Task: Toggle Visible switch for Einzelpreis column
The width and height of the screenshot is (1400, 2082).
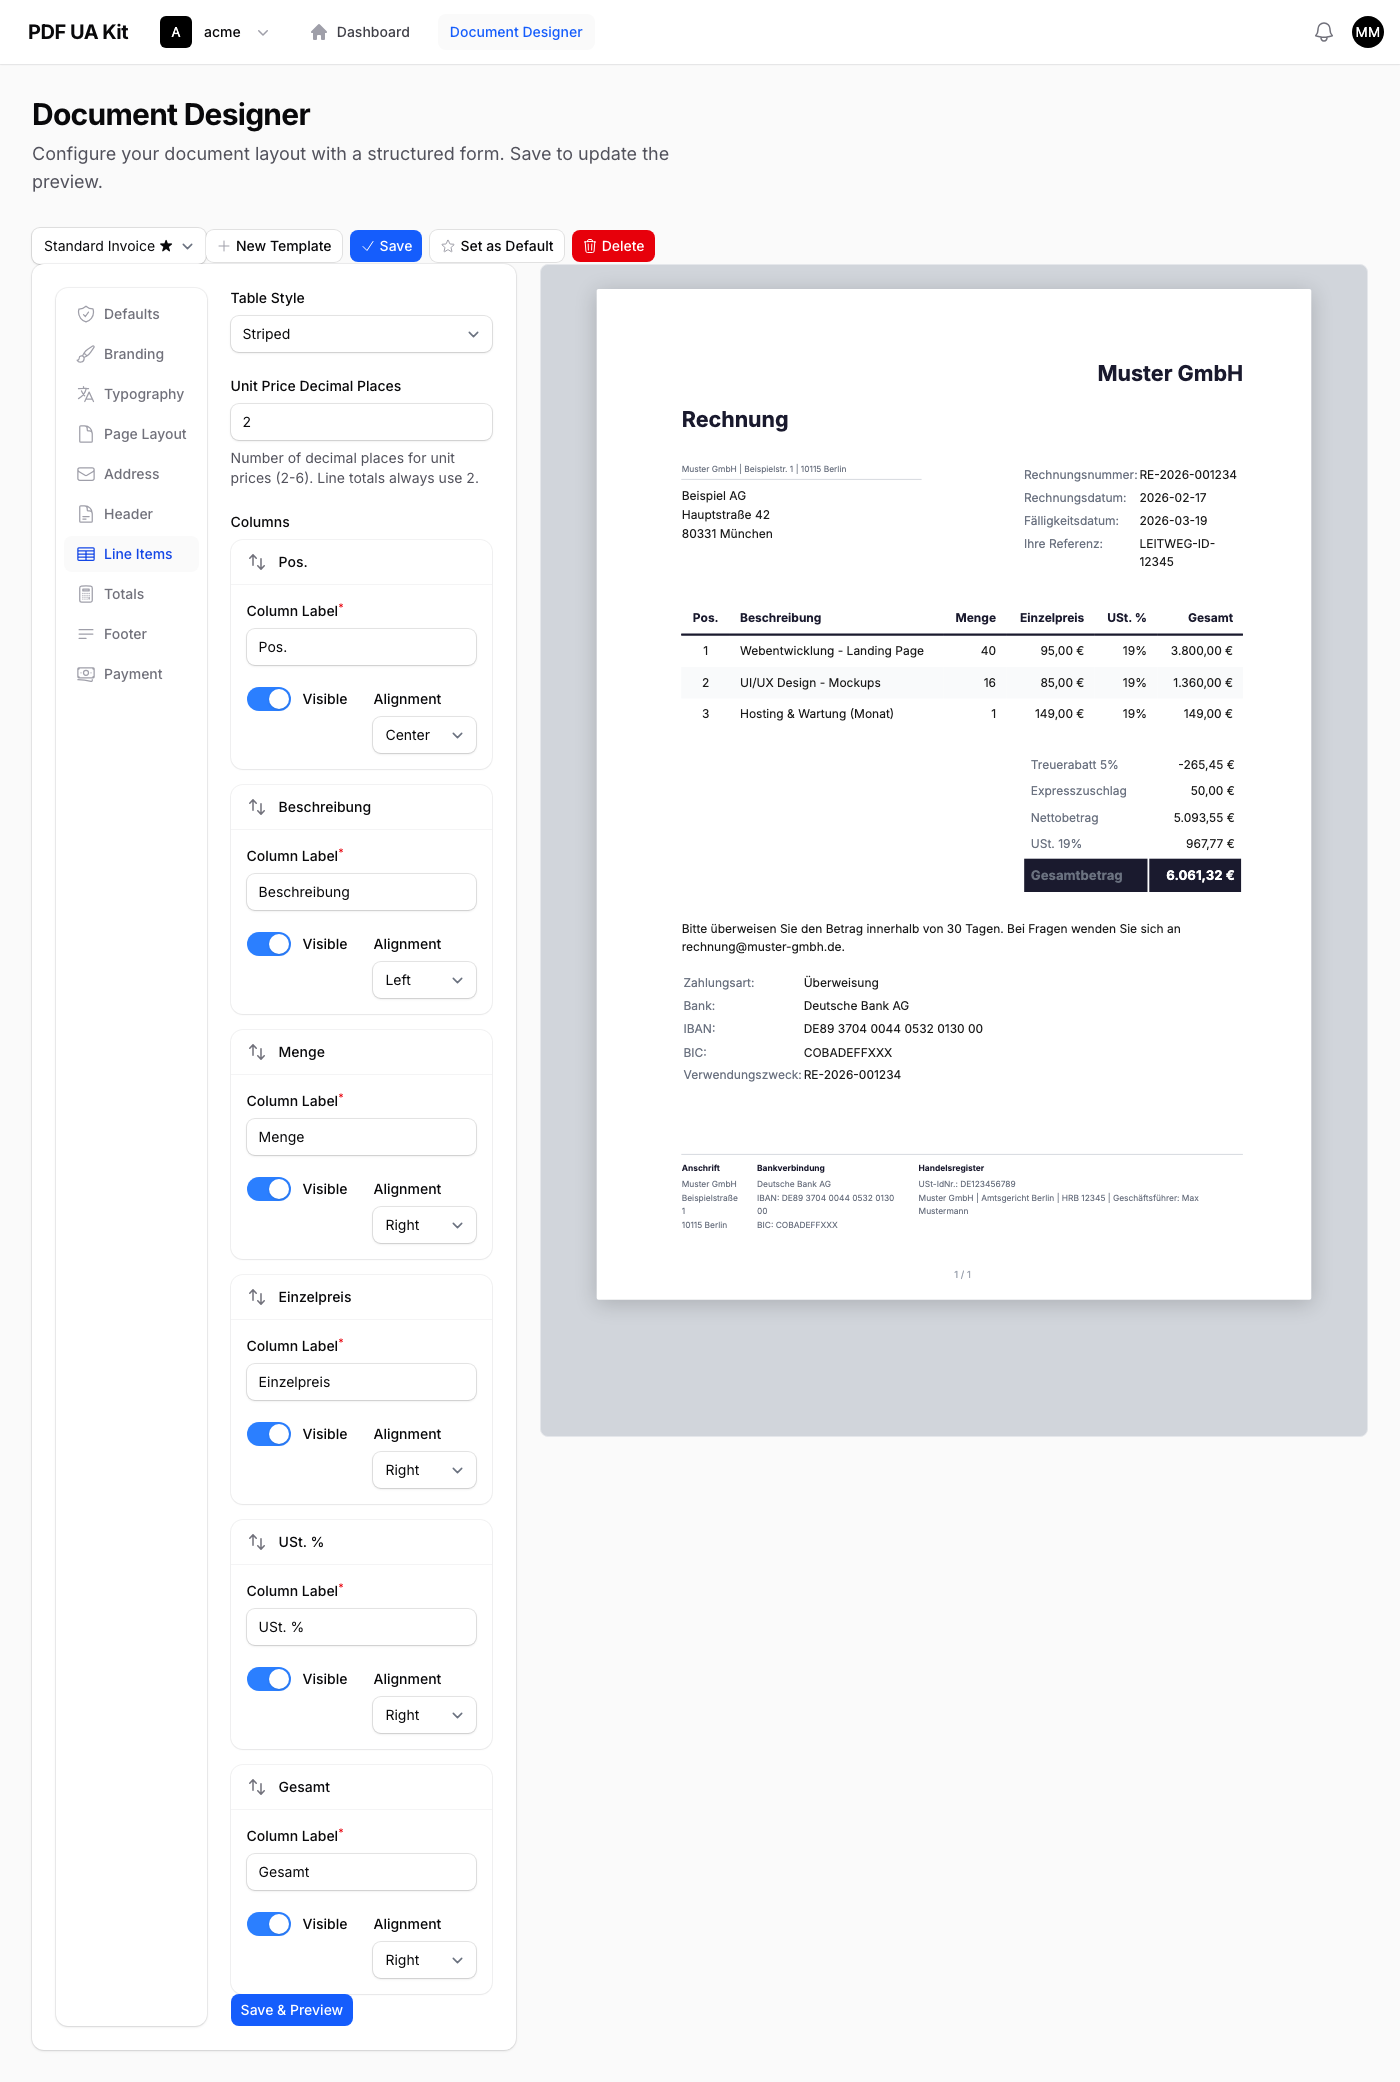Action: 269,1434
